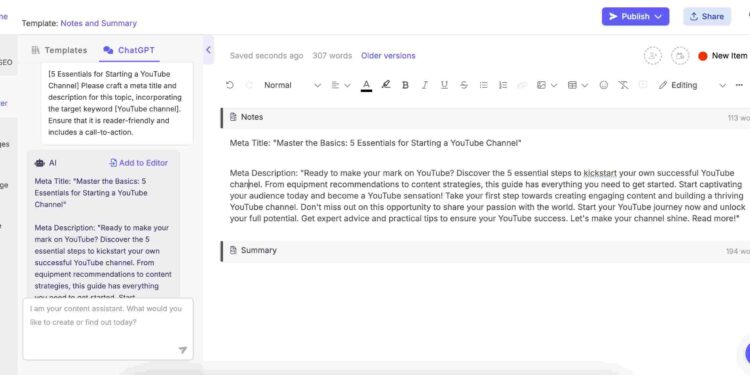
Task: Toggle underline formatting
Action: (x=444, y=85)
